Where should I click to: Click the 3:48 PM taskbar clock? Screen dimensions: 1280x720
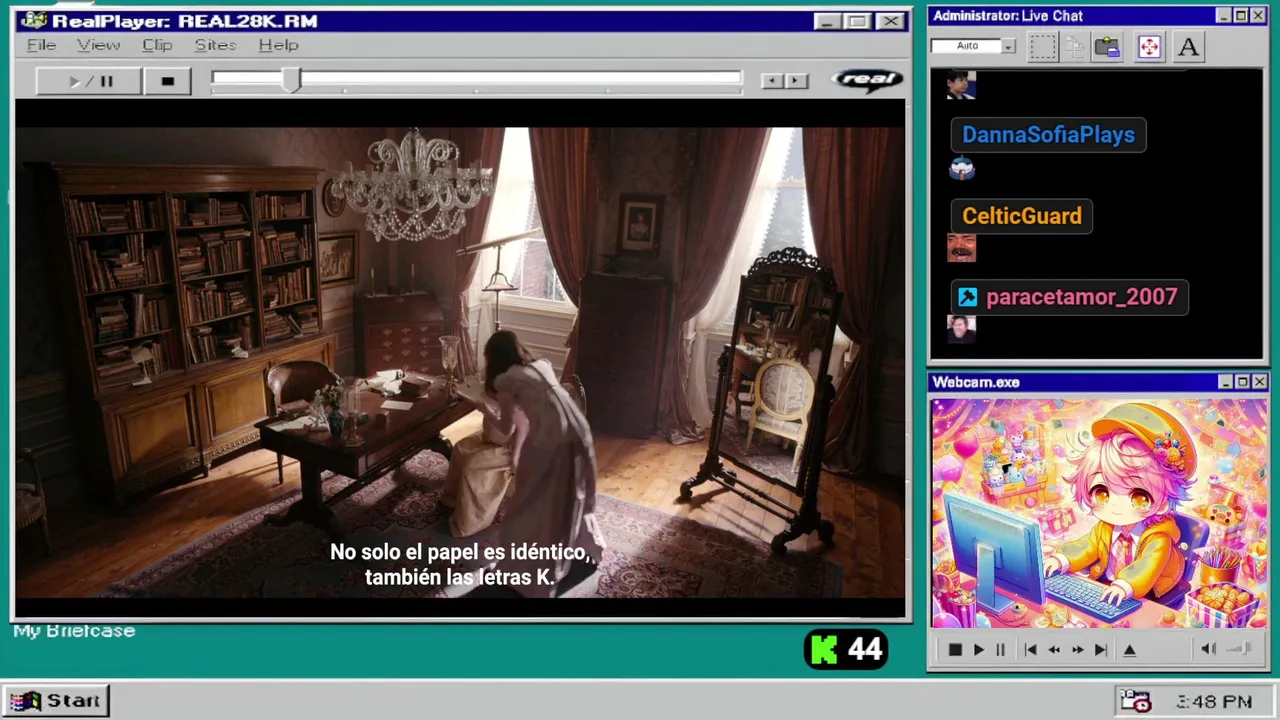(1213, 702)
